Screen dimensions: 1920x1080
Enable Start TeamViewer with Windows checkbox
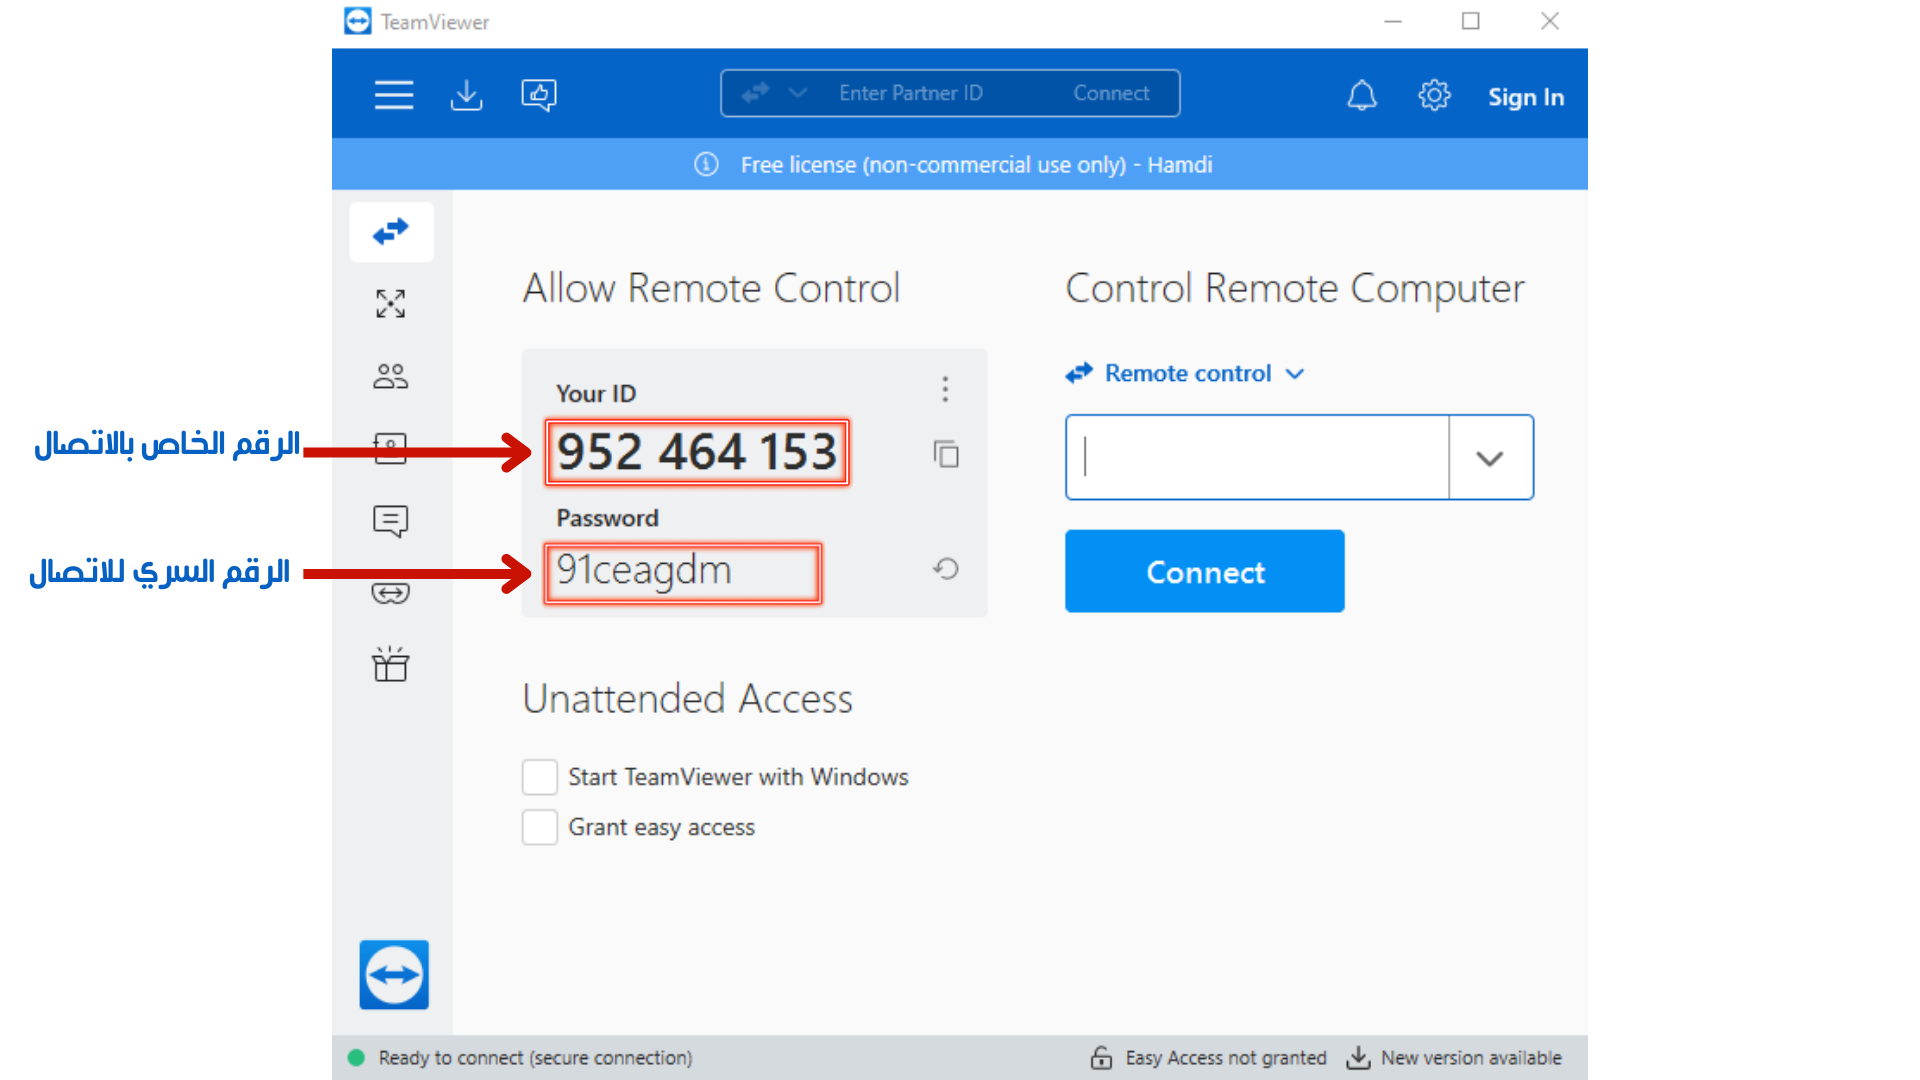click(x=540, y=777)
